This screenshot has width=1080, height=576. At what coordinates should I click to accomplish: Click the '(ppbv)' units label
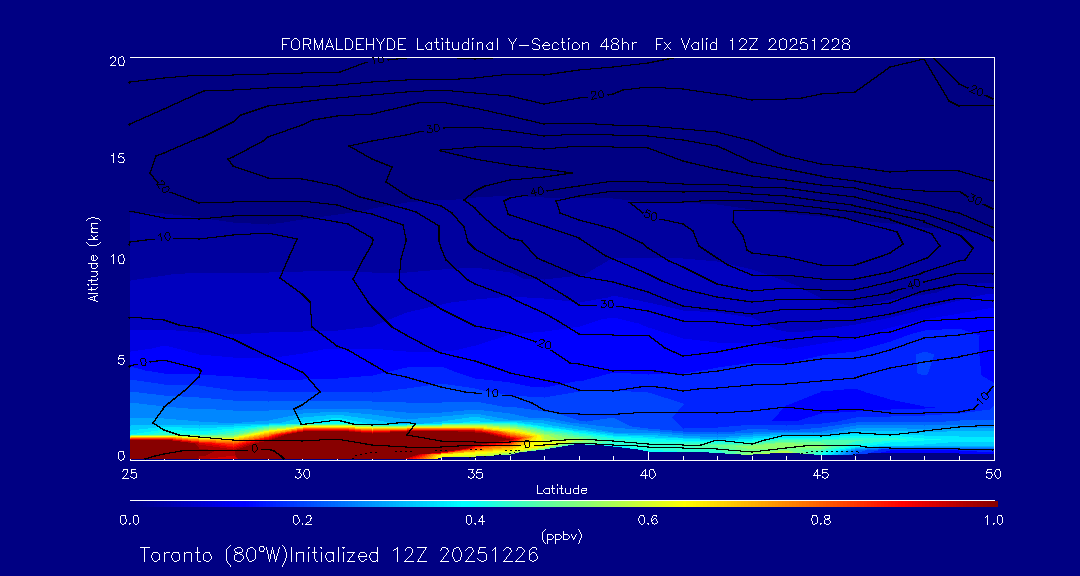coord(561,535)
